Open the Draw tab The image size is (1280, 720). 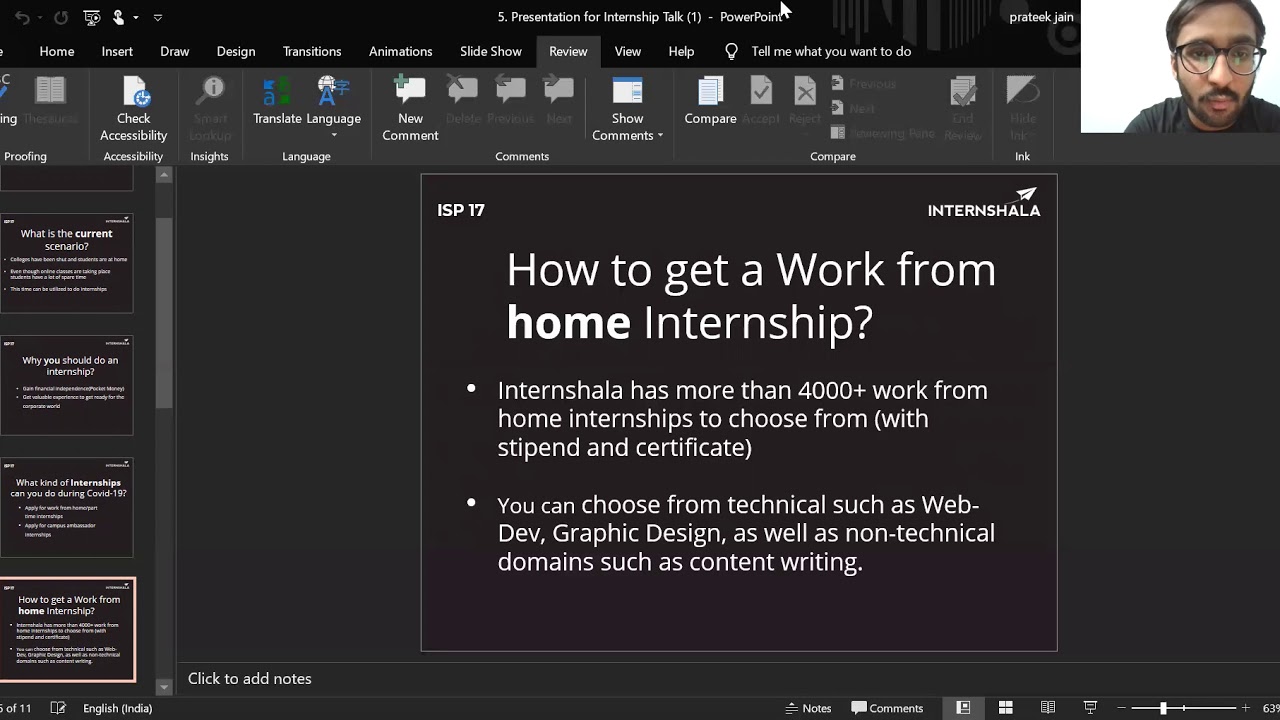coord(174,51)
